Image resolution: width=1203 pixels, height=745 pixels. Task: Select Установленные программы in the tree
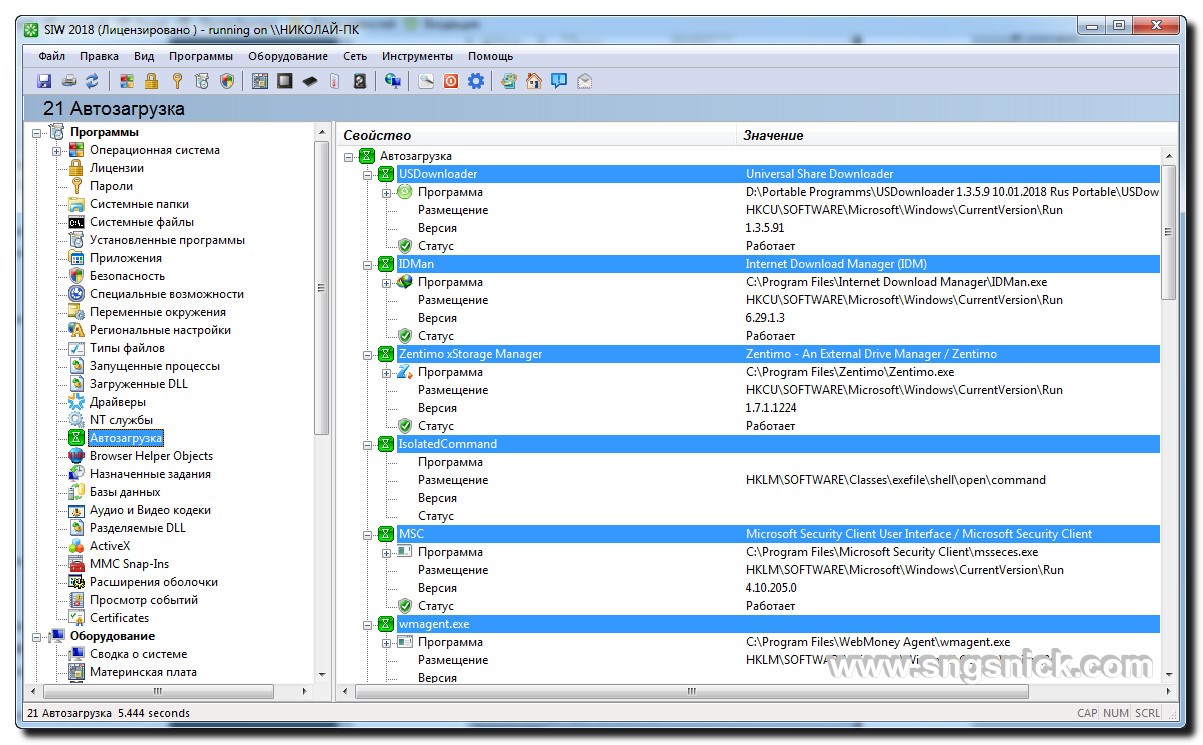coord(167,240)
